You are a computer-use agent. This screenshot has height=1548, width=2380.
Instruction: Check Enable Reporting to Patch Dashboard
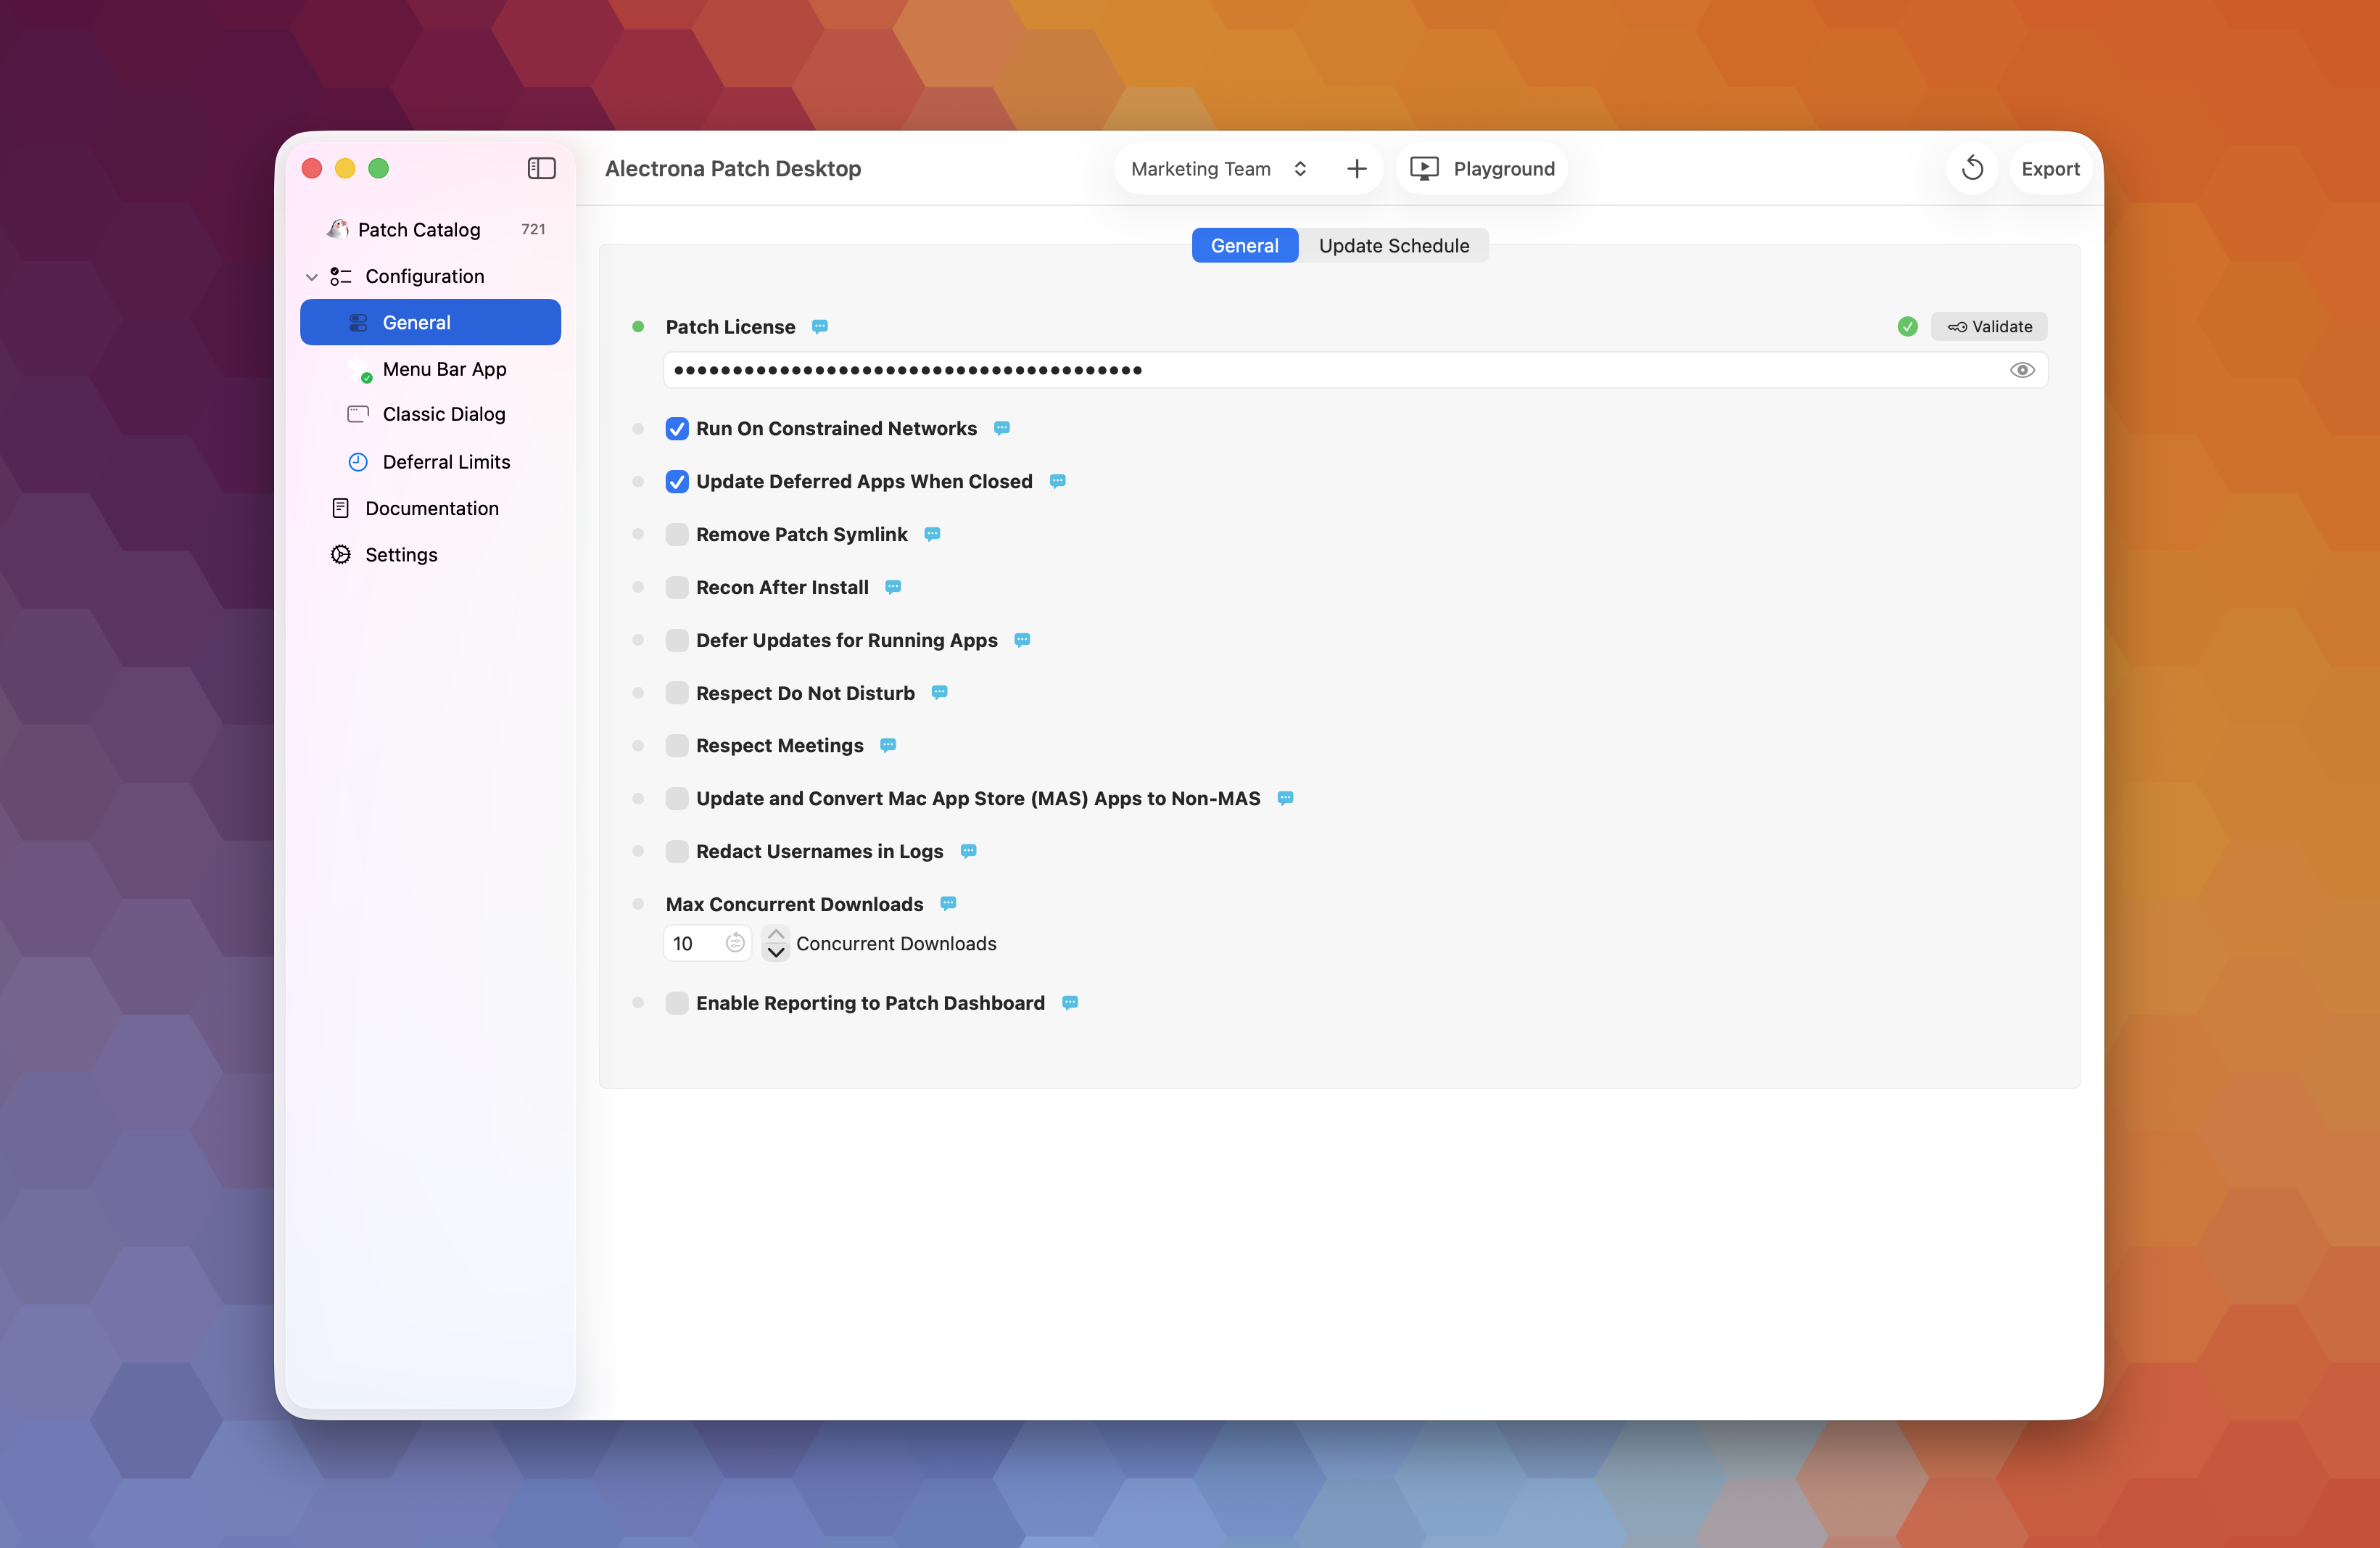click(677, 1002)
